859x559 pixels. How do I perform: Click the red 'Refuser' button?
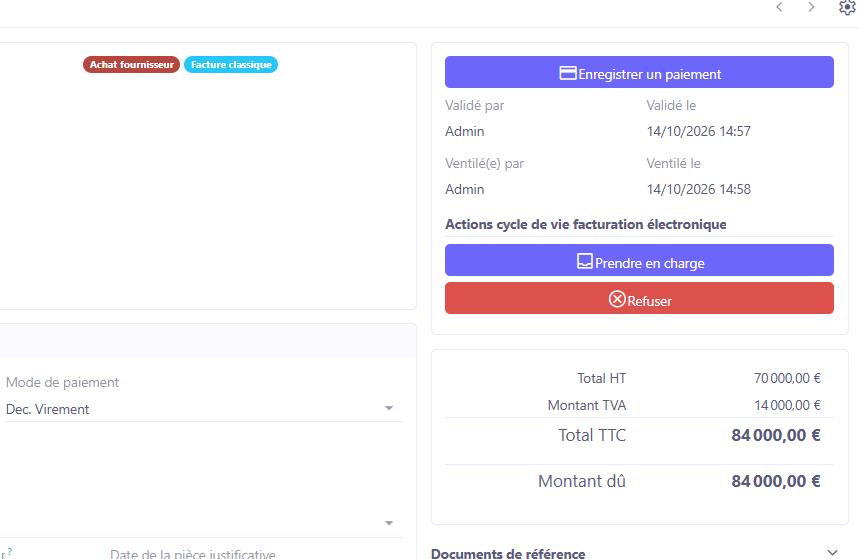pos(639,298)
